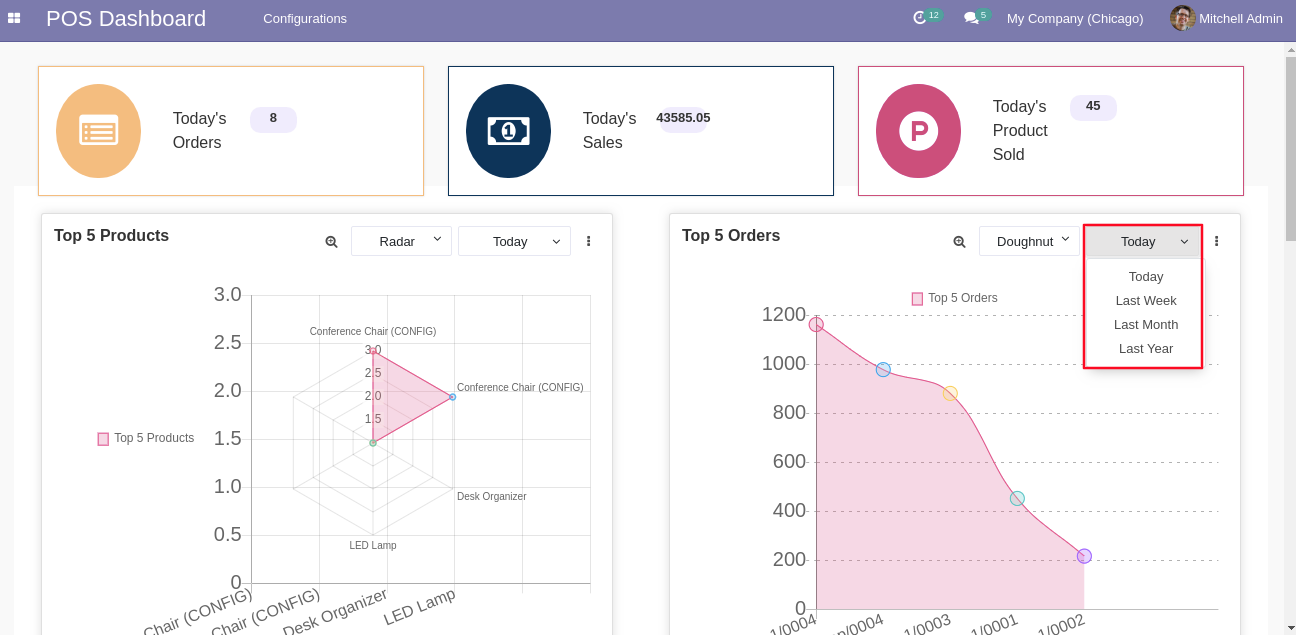This screenshot has width=1296, height=635.
Task: Click the My Company (Chicago) switcher
Action: pyautogui.click(x=1075, y=18)
